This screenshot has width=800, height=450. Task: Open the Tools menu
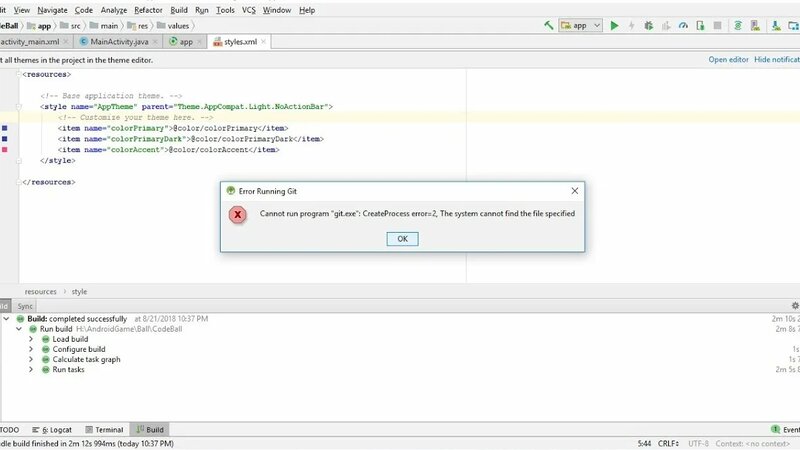tap(225, 10)
